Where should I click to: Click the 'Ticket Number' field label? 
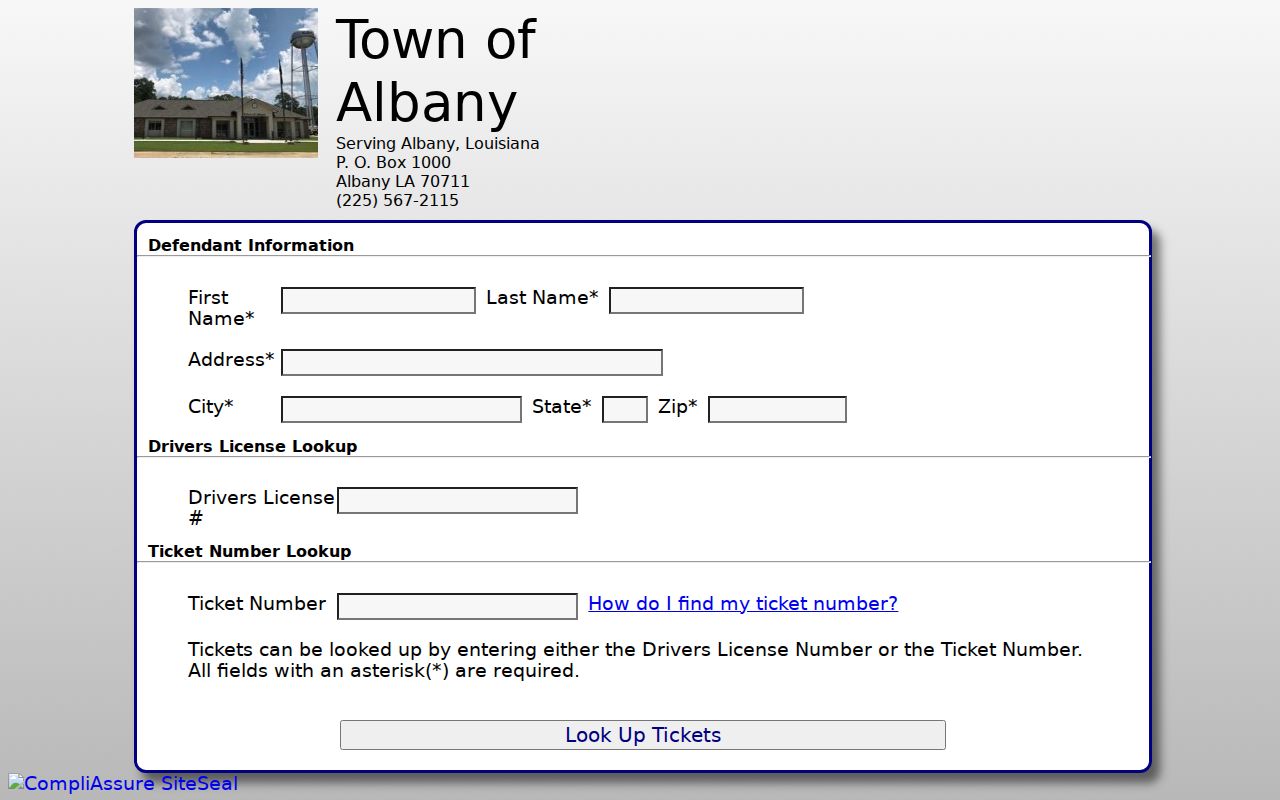pyautogui.click(x=257, y=603)
